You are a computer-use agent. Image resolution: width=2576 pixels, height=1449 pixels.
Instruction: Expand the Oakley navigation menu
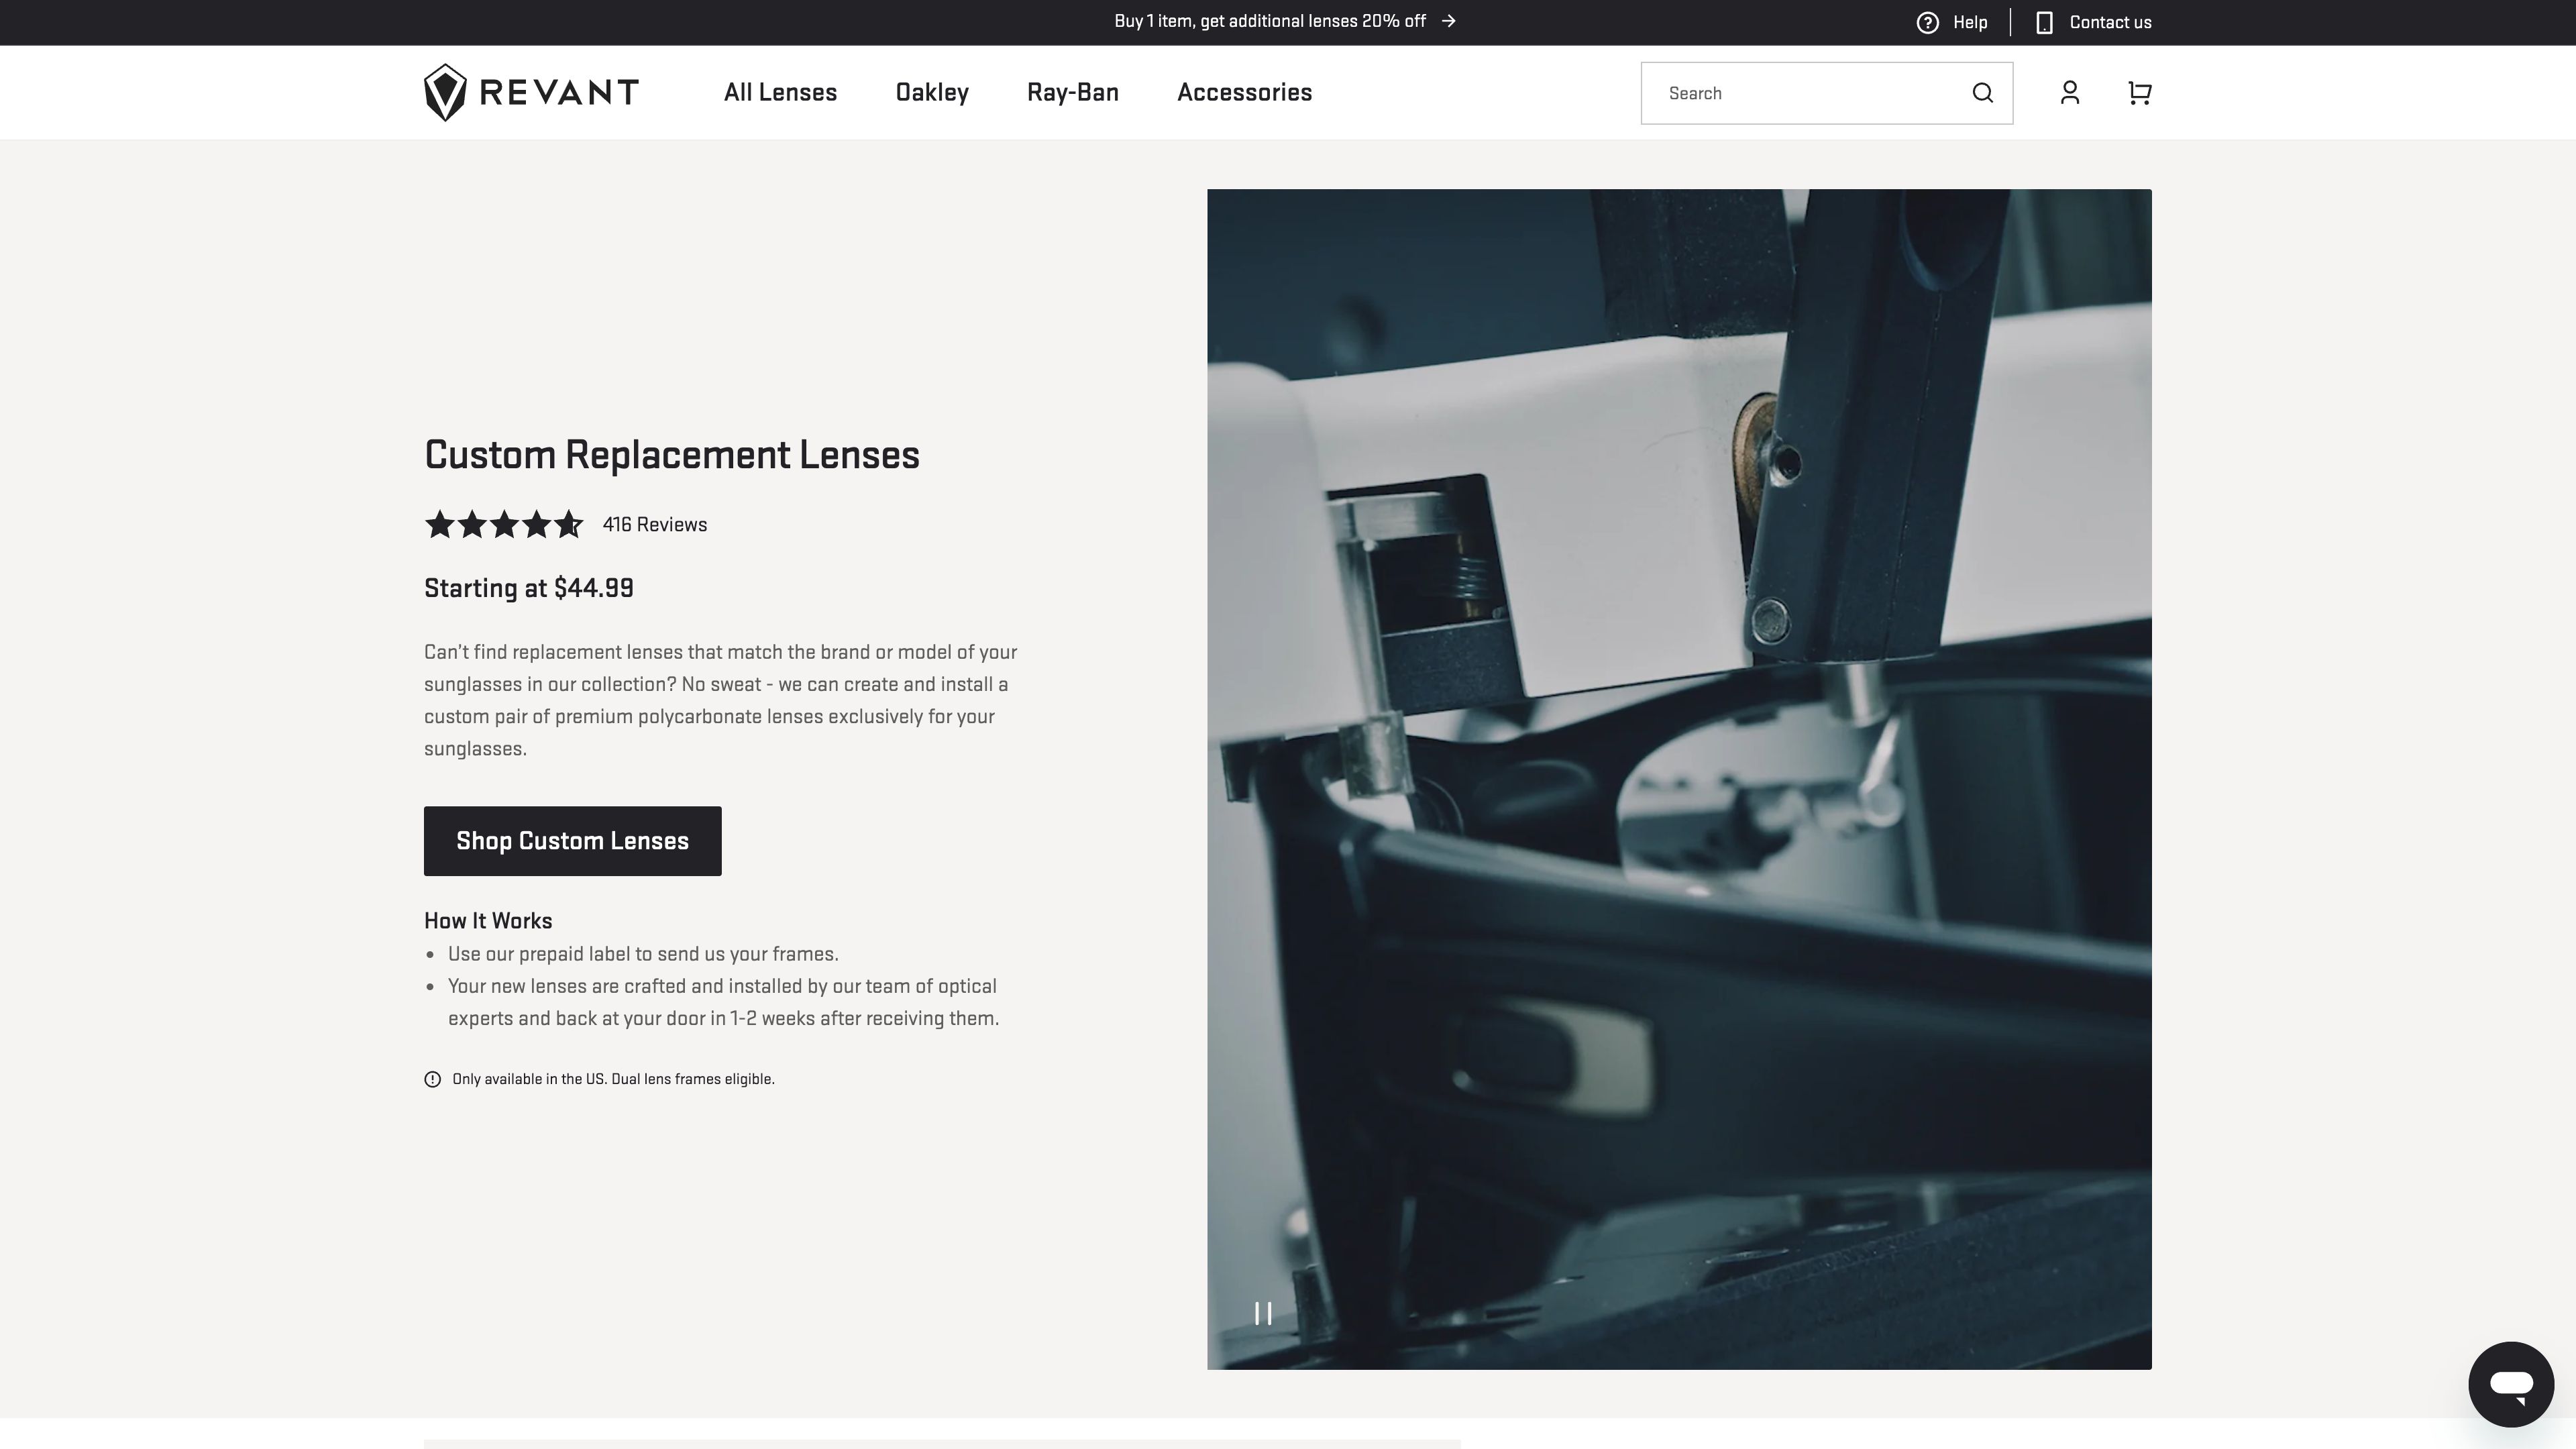tap(931, 92)
